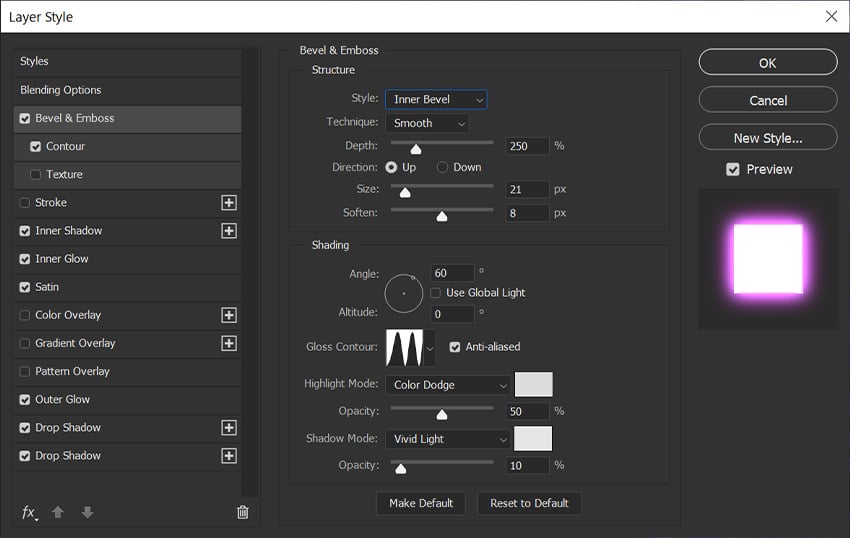Select Blending Options in the left list
The width and height of the screenshot is (850, 538).
(x=61, y=90)
